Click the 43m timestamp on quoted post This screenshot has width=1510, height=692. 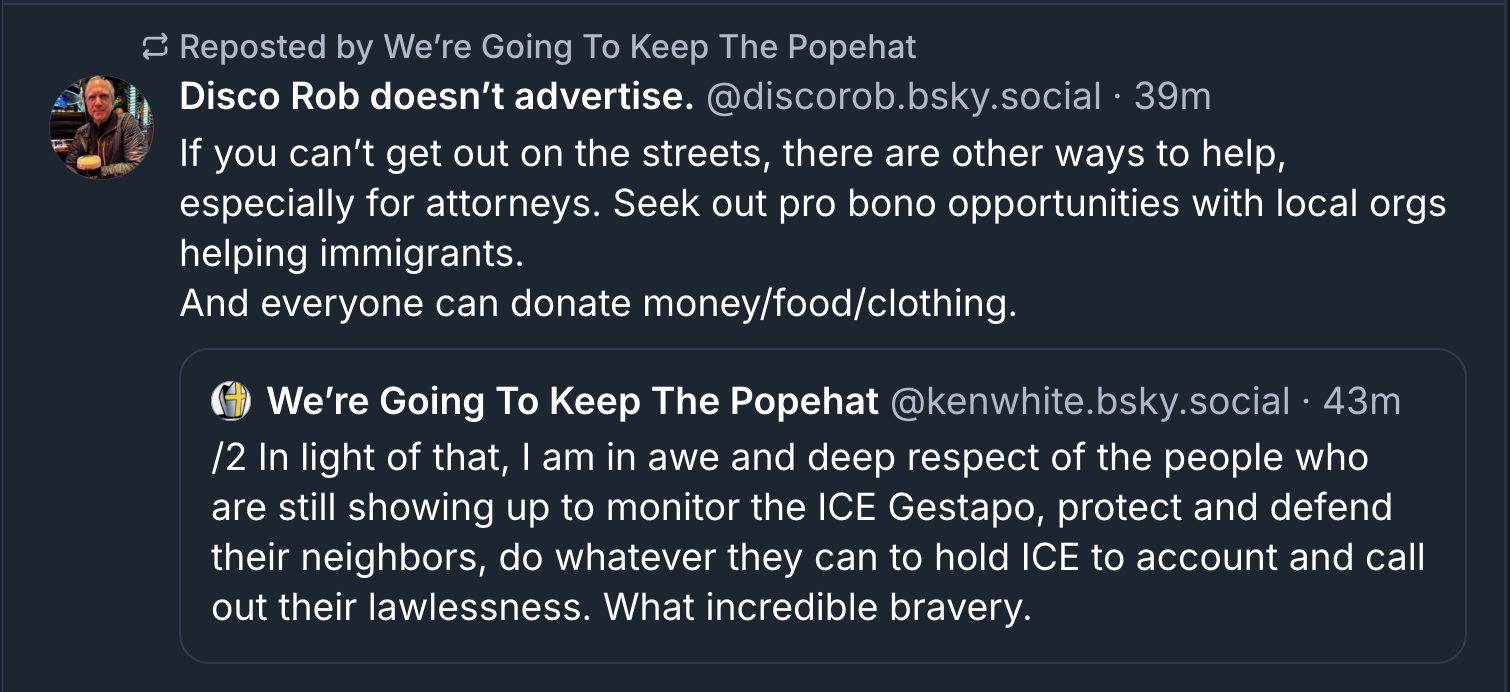coord(1361,401)
